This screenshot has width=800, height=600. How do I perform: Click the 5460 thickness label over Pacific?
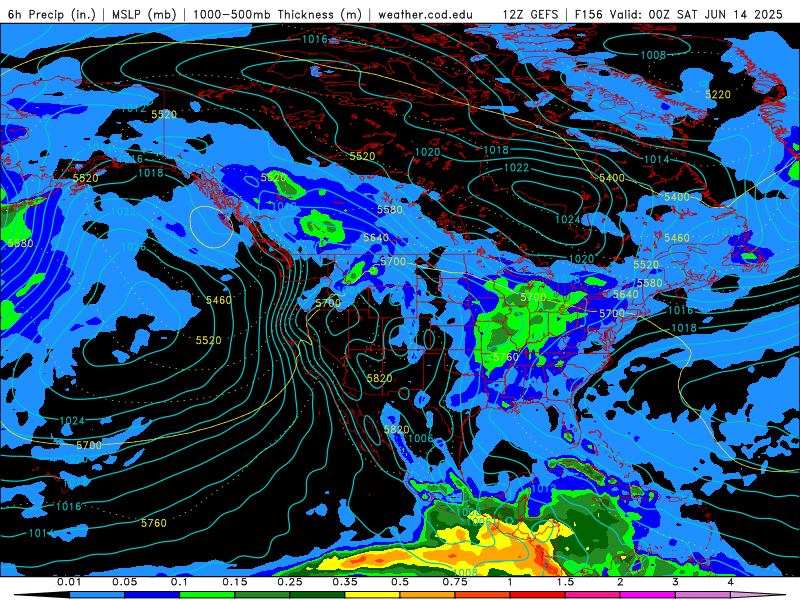pos(218,300)
